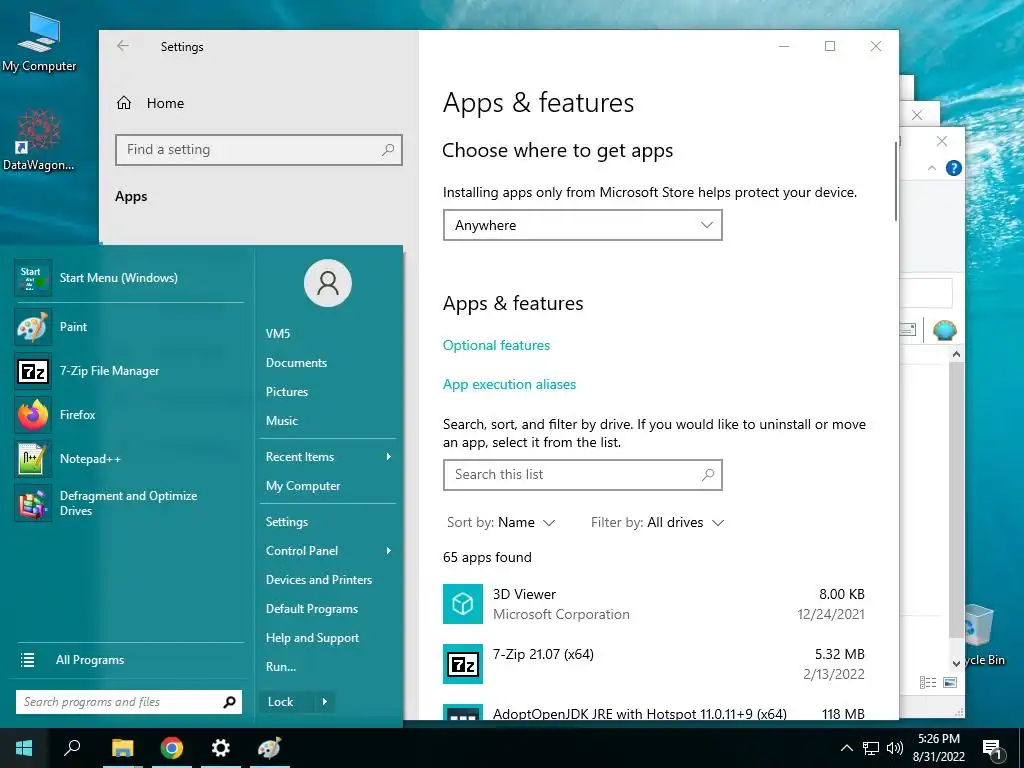Open the Sort by Name dropdown

pyautogui.click(x=501, y=522)
